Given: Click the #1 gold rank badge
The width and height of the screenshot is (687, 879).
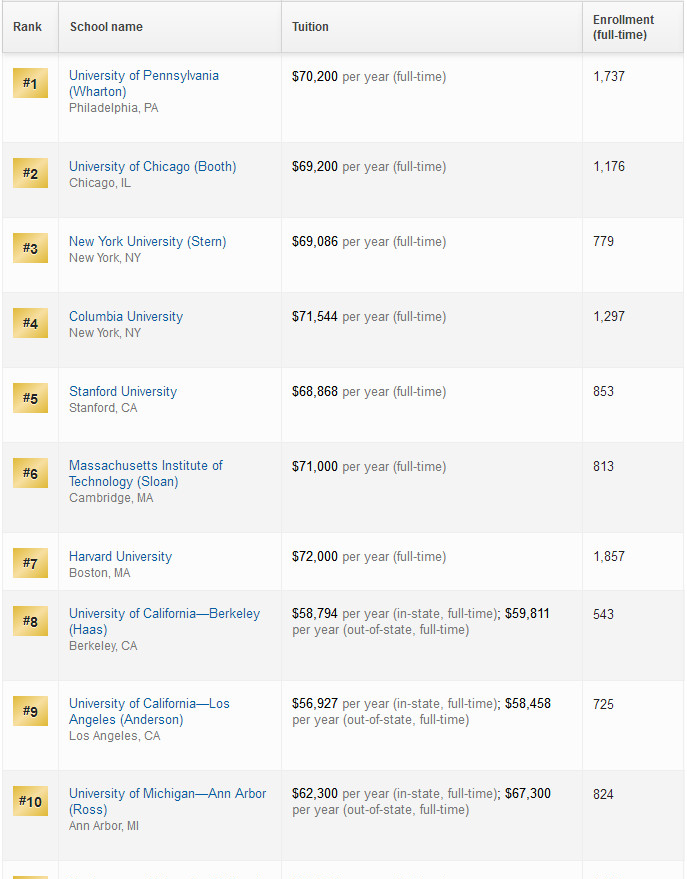Looking at the screenshot, I should [30, 83].
